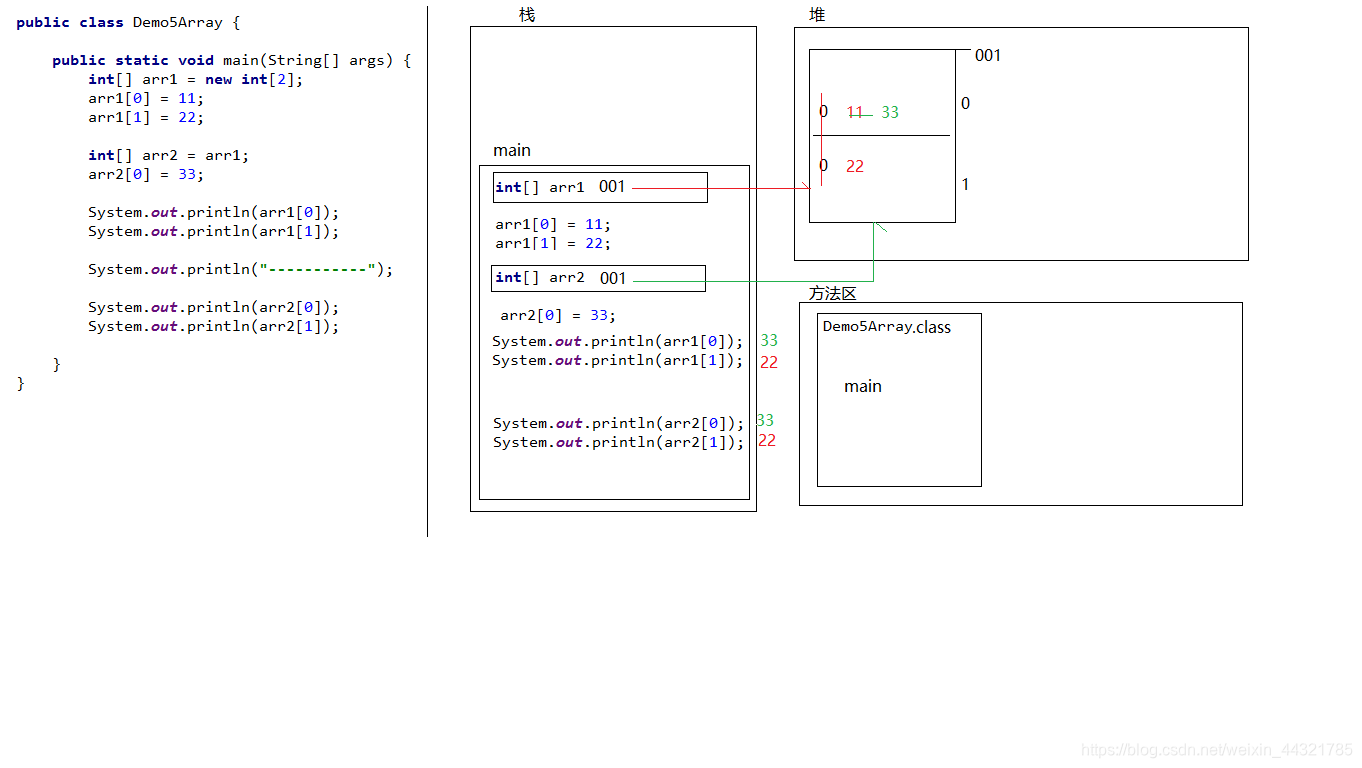Click println(arr2[0]) inside the main stack frame
Image resolution: width=1362 pixels, height=768 pixels.
pyautogui.click(x=619, y=423)
